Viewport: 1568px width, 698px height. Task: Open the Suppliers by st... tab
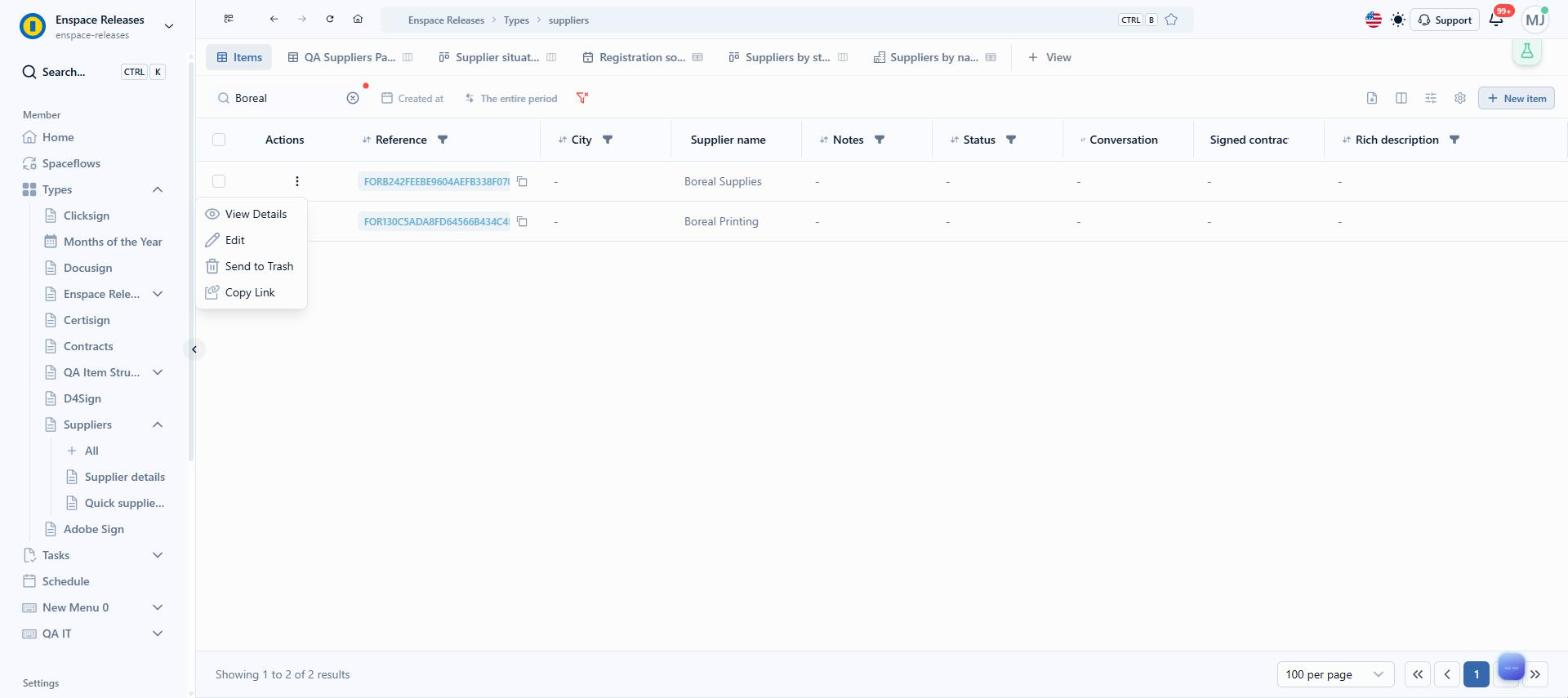[x=788, y=57]
